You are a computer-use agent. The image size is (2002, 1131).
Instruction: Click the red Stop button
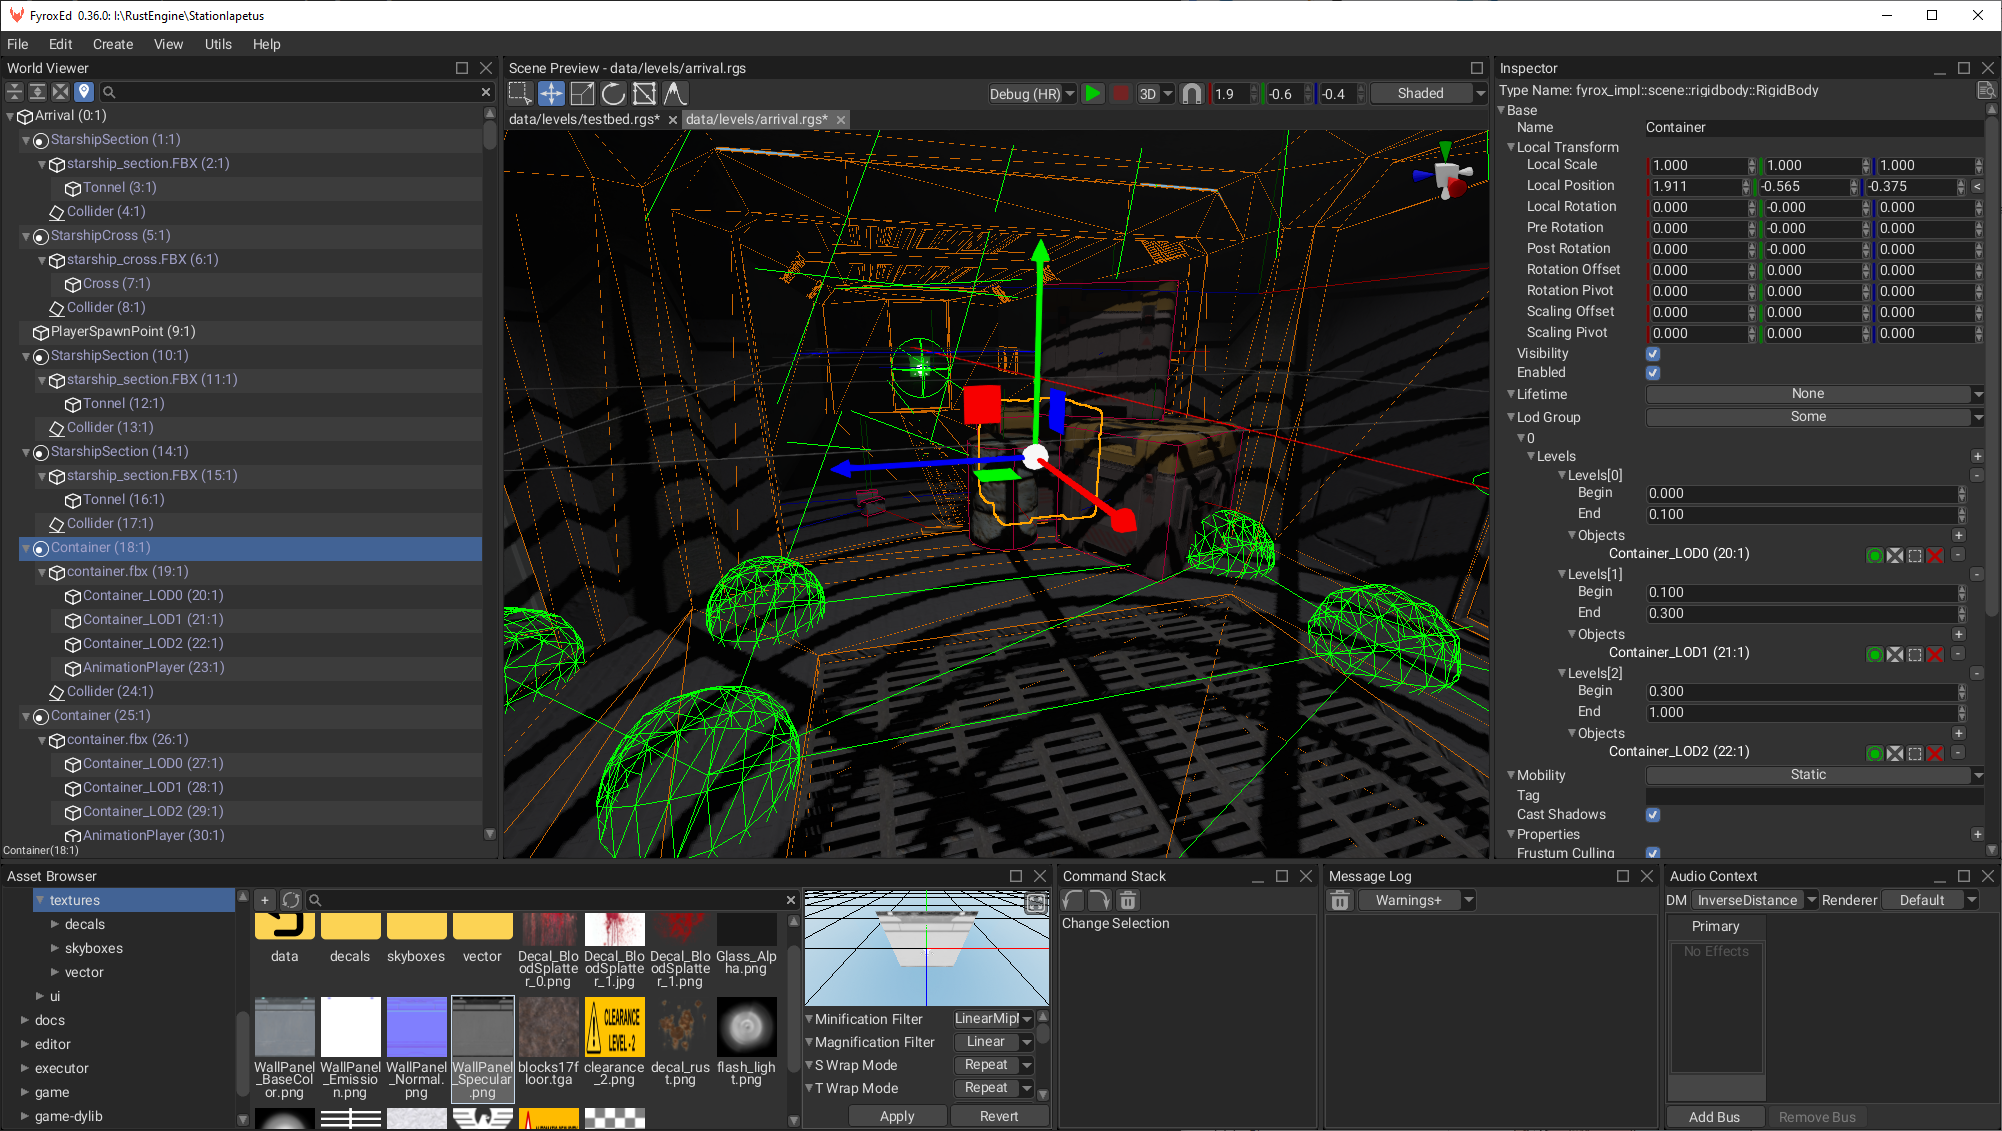1121,94
